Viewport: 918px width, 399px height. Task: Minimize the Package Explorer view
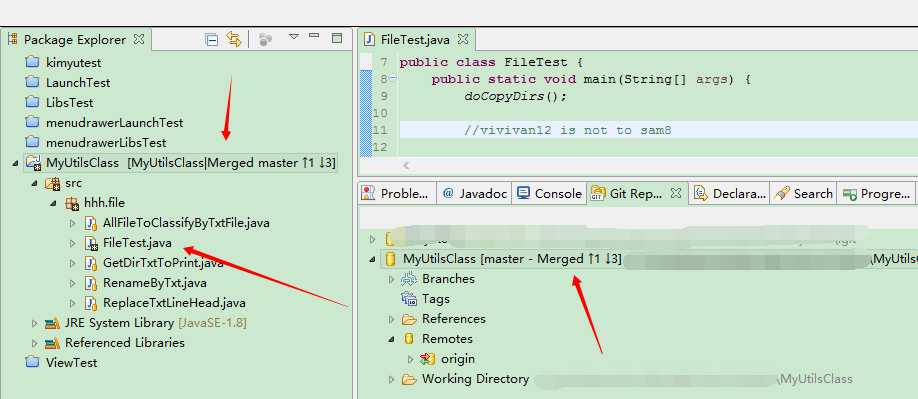[314, 36]
